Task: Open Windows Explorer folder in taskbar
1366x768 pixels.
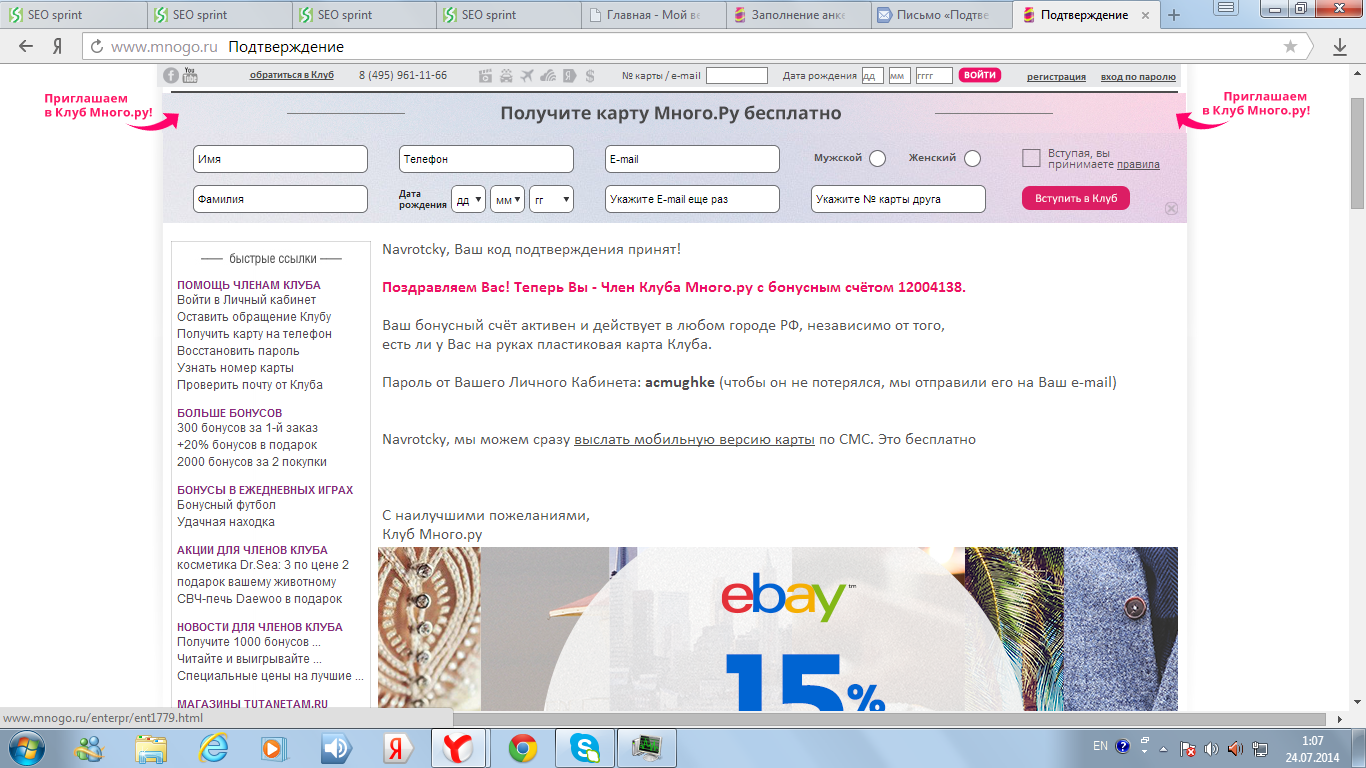Action: (151, 747)
